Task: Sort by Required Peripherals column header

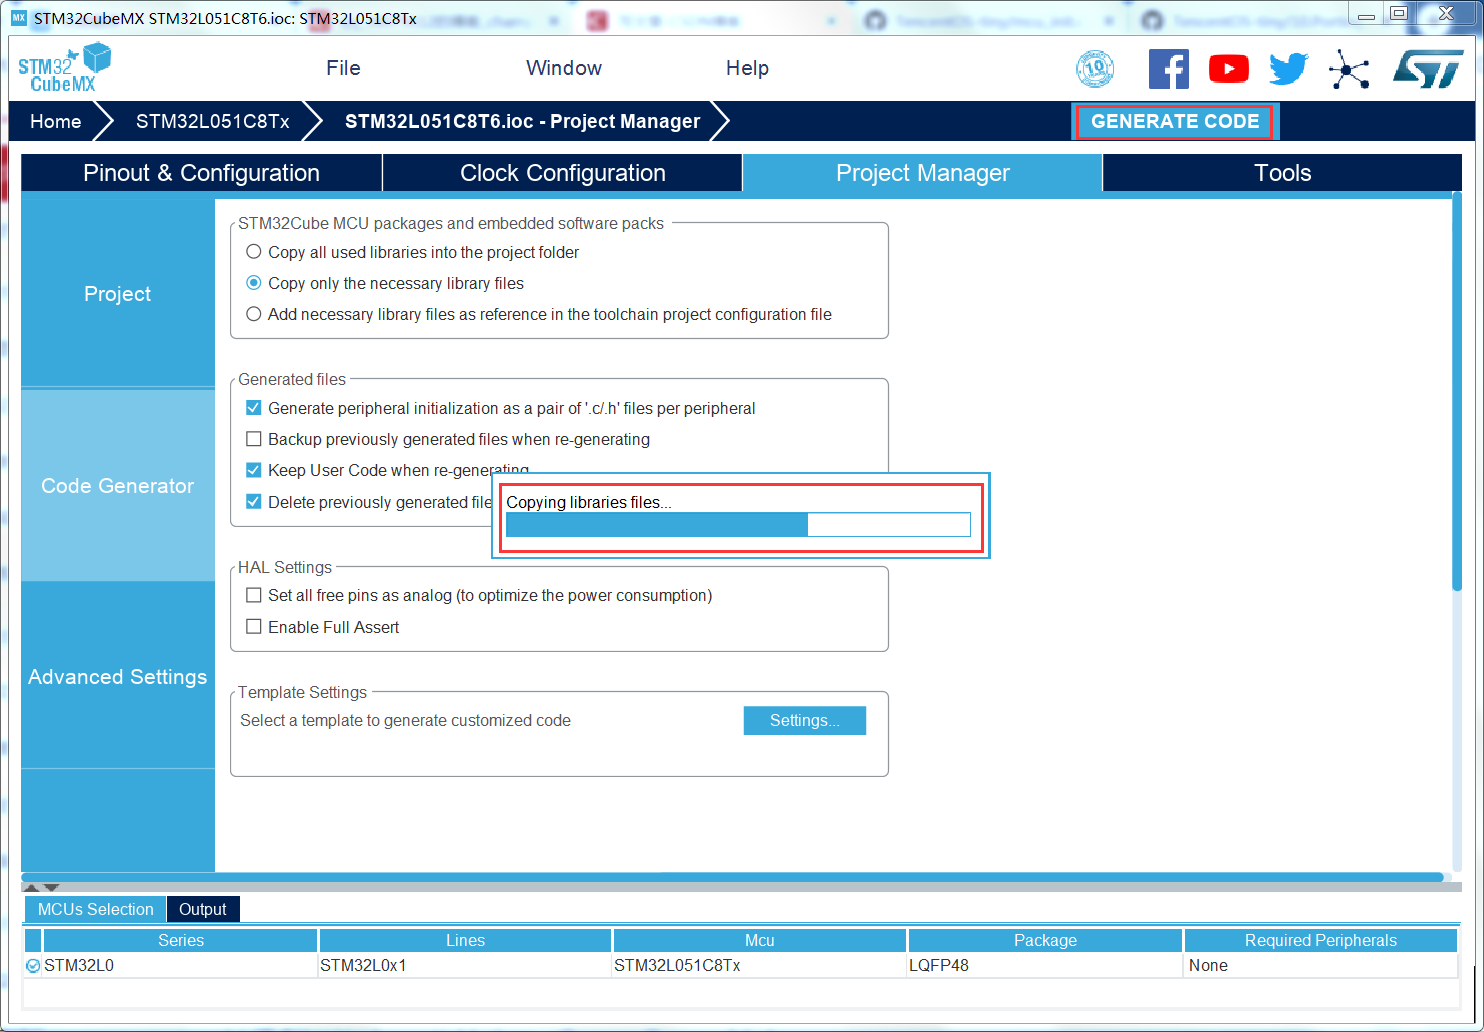Action: tap(1321, 940)
